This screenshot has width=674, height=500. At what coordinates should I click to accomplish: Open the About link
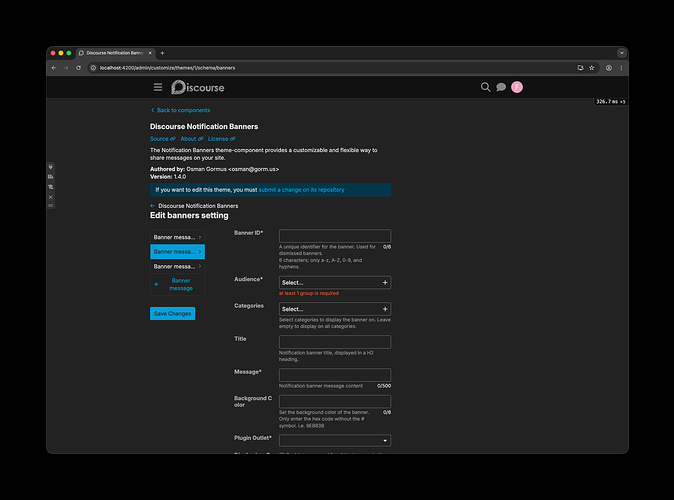pyautogui.click(x=192, y=139)
